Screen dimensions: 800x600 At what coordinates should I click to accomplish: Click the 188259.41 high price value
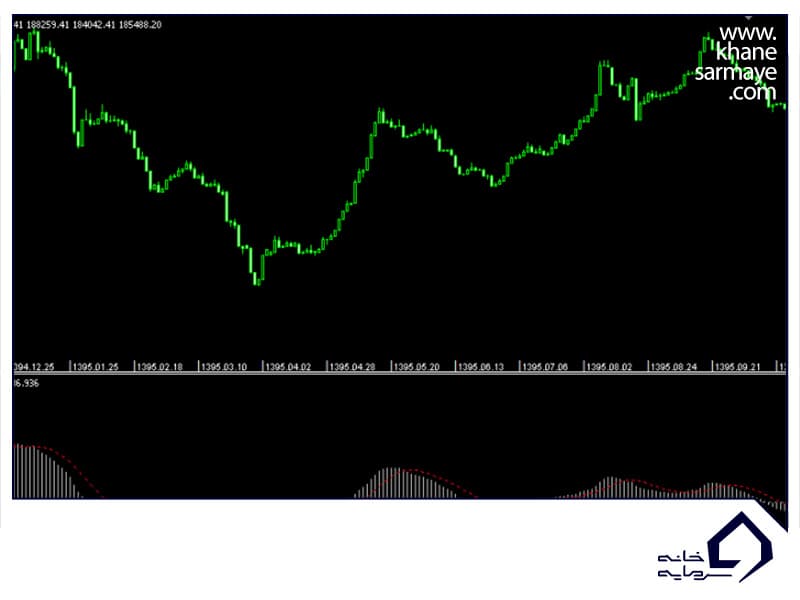[47, 24]
